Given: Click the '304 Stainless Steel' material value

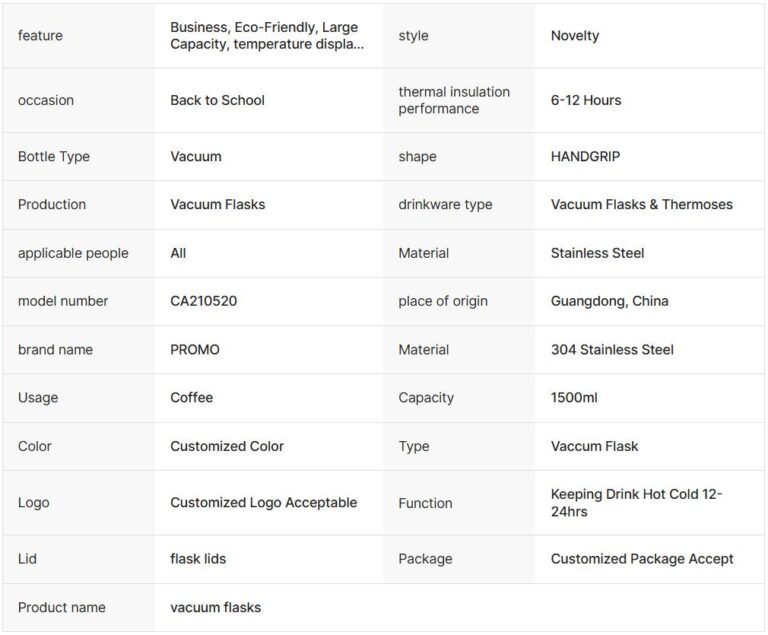Looking at the screenshot, I should point(612,350).
